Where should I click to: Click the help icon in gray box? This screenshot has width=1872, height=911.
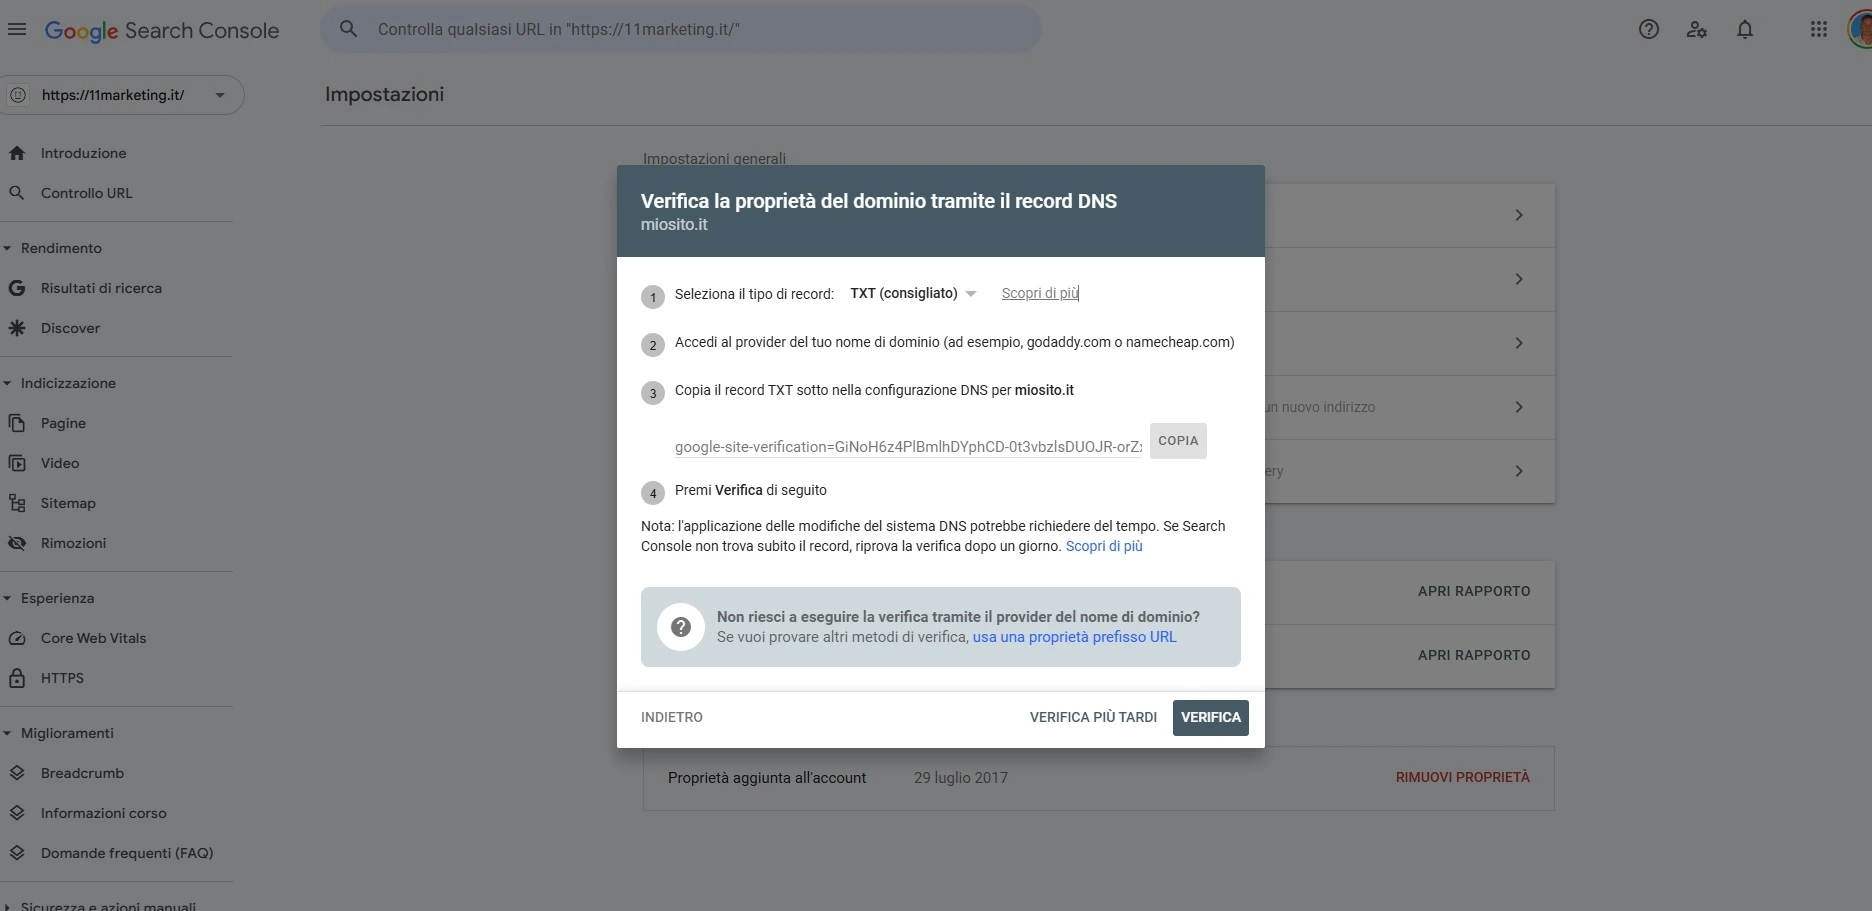pos(681,627)
